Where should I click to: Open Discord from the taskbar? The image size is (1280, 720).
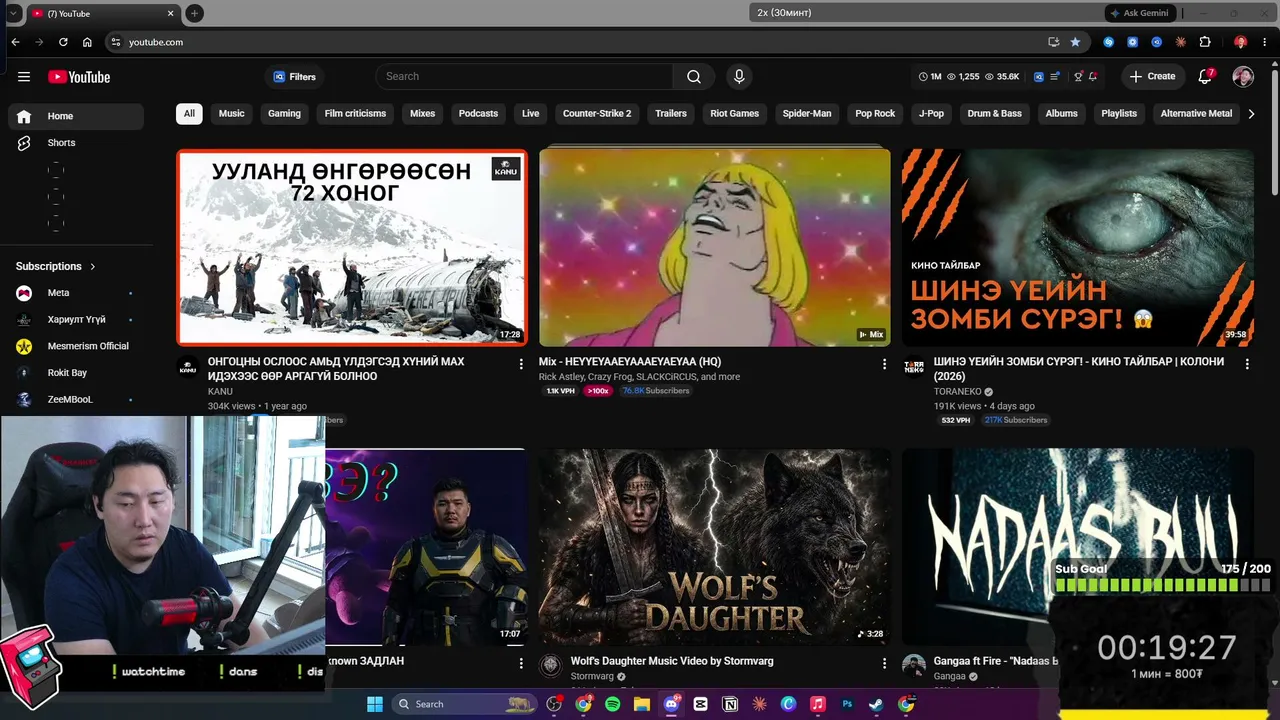pyautogui.click(x=671, y=704)
